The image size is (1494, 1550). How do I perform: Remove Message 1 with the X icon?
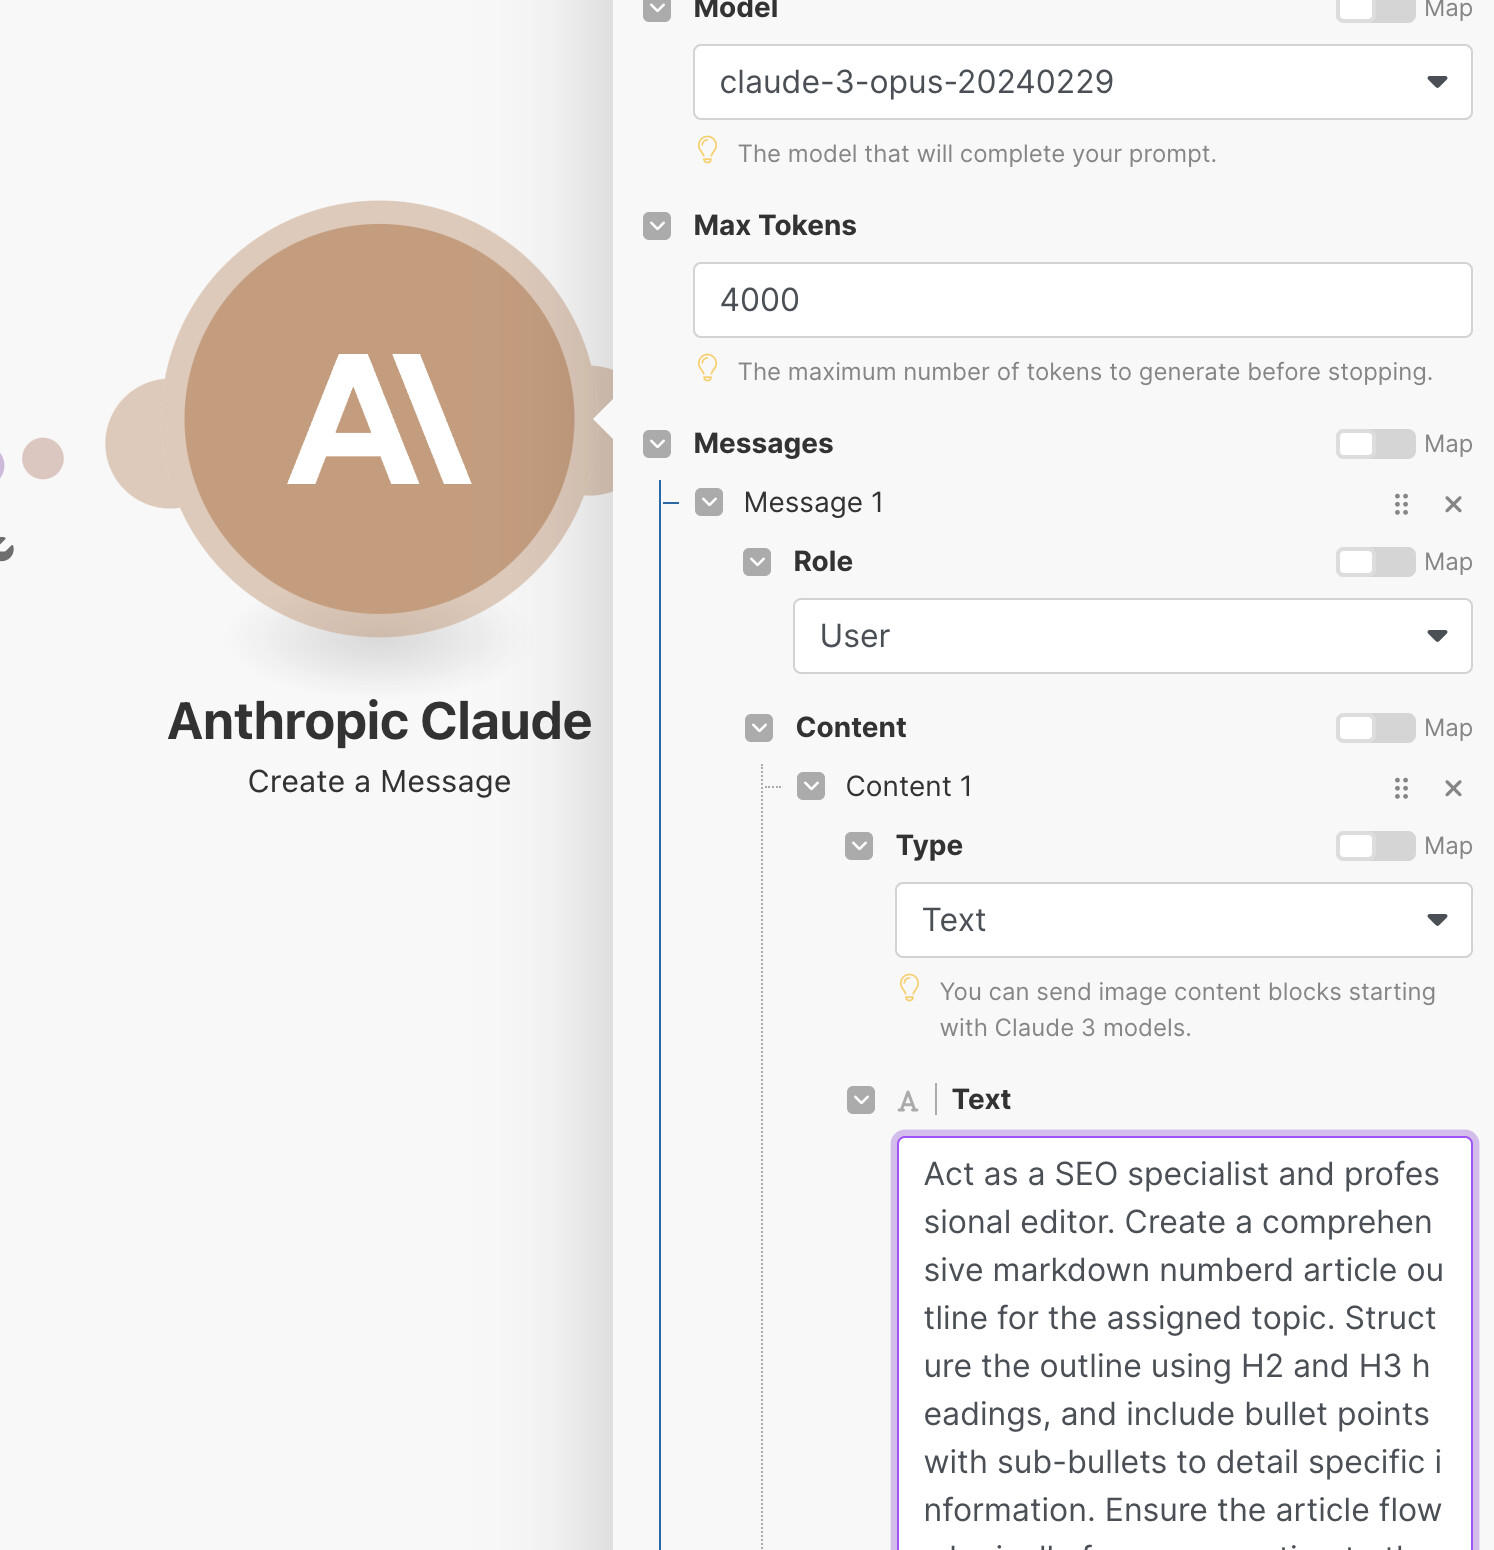click(1453, 504)
